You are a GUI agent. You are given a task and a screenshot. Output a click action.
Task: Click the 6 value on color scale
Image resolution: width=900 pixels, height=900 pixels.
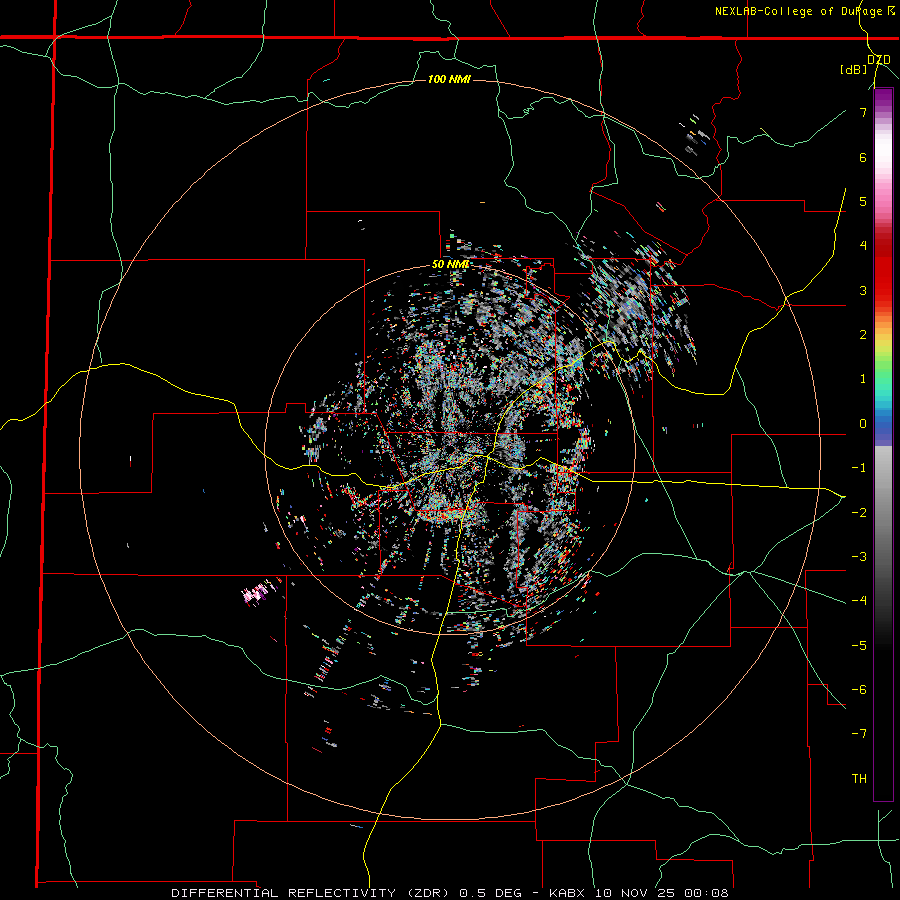pos(863,157)
